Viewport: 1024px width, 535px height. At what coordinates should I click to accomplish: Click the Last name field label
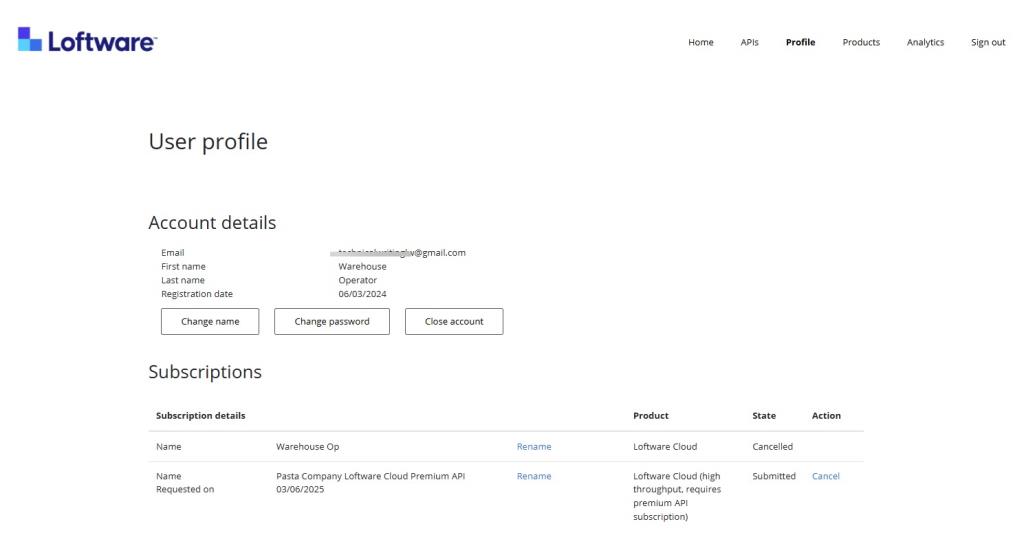(x=183, y=280)
